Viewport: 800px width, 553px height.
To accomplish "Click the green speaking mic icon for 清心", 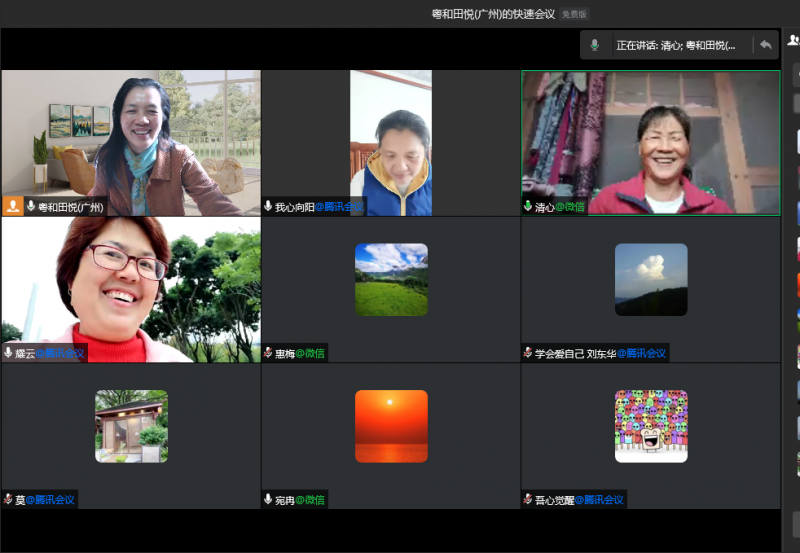I will pyautogui.click(x=528, y=206).
